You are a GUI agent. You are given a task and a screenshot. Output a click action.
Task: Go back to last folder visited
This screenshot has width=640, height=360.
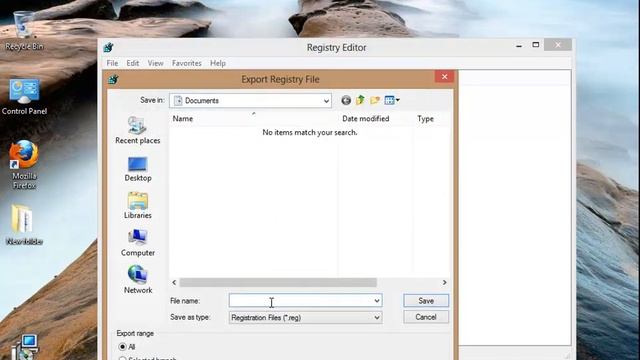346,100
